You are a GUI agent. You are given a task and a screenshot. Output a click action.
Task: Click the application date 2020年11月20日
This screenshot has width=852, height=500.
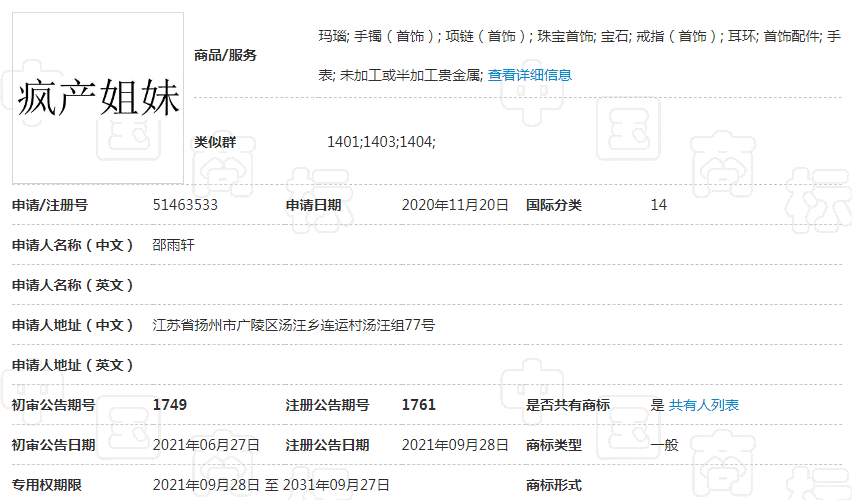click(455, 205)
